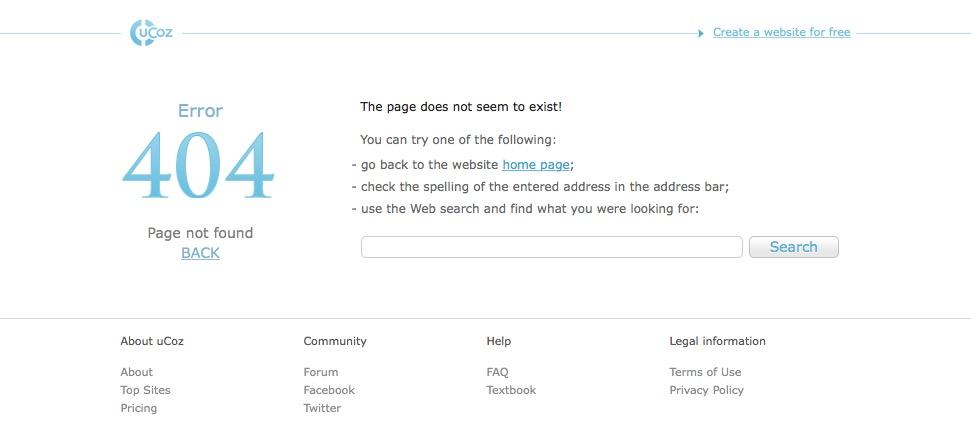
Task: Click the Legal information footer heading
Action: pos(717,341)
